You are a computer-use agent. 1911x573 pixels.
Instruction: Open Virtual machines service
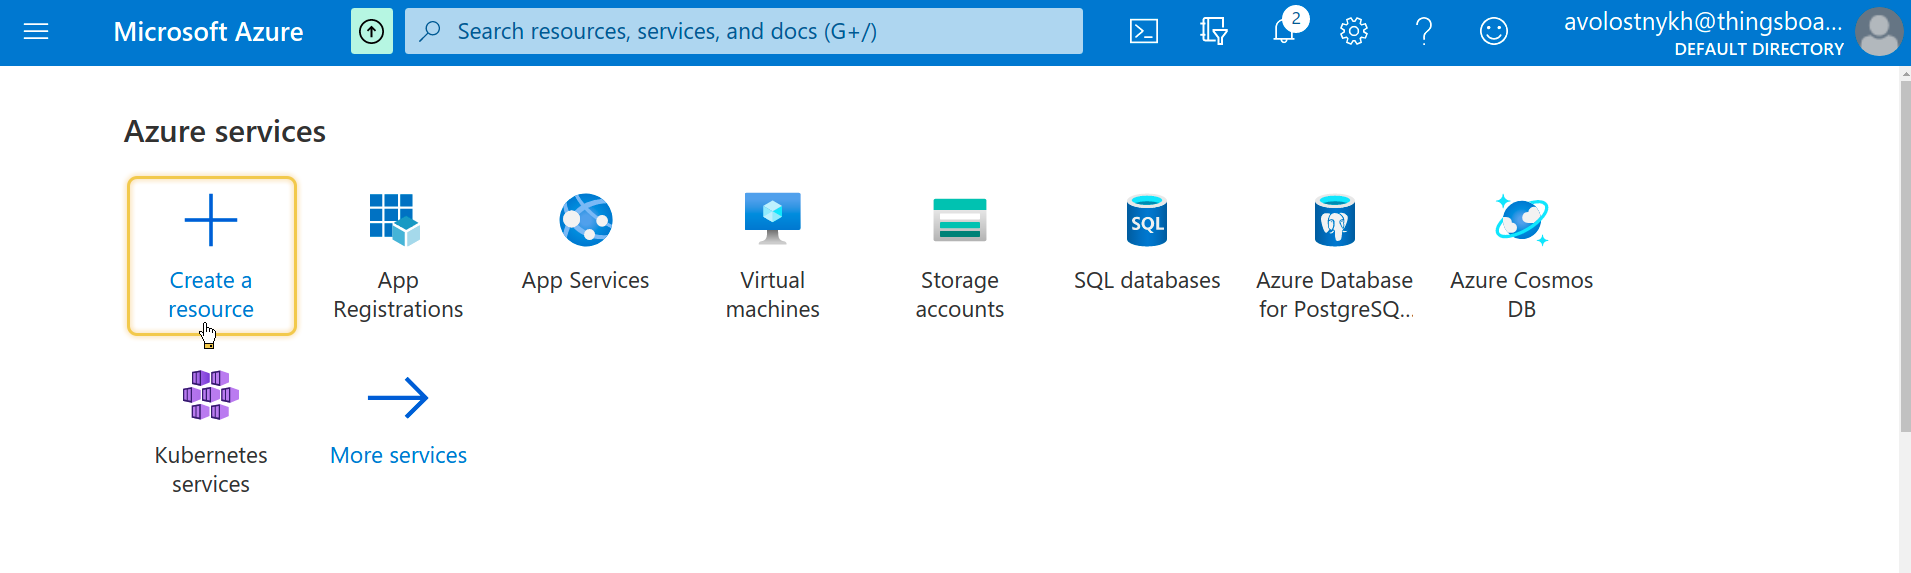click(773, 256)
